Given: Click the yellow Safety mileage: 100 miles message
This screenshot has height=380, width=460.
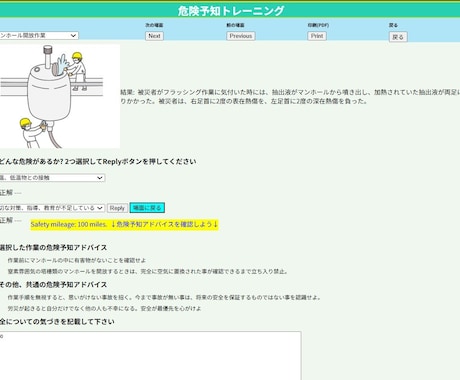Looking at the screenshot, I should 124,224.
